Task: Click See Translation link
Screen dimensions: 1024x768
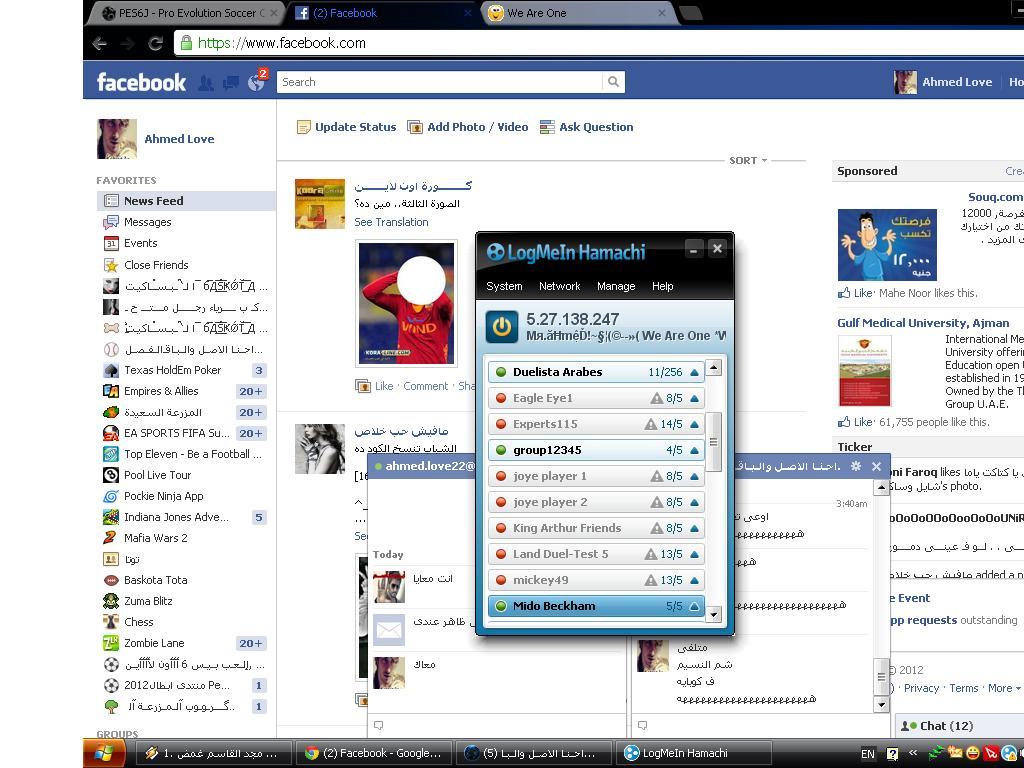Action: click(391, 222)
